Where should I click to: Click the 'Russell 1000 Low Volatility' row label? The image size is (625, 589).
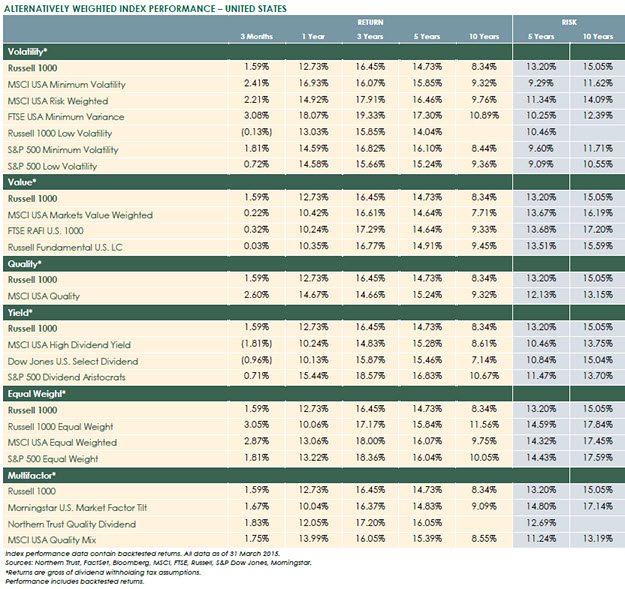[60, 134]
